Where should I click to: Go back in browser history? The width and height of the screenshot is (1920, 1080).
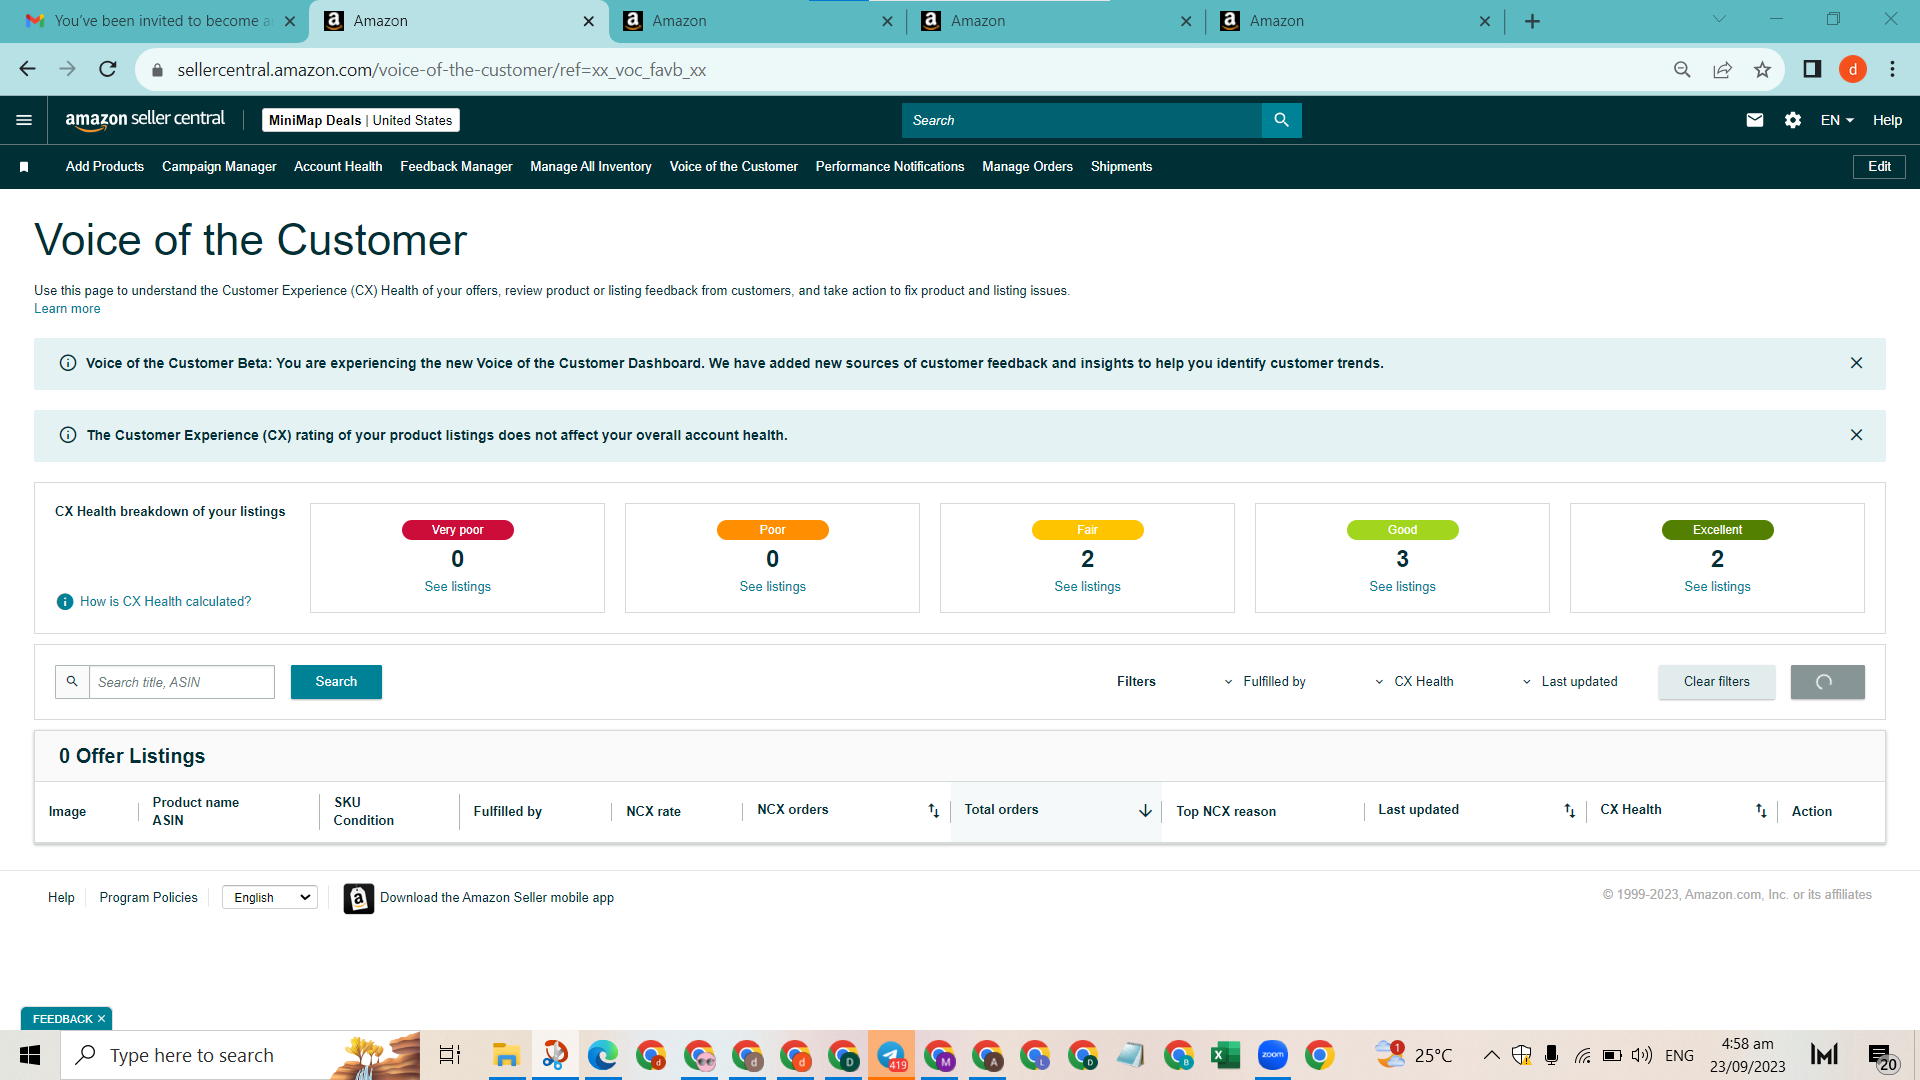(27, 69)
